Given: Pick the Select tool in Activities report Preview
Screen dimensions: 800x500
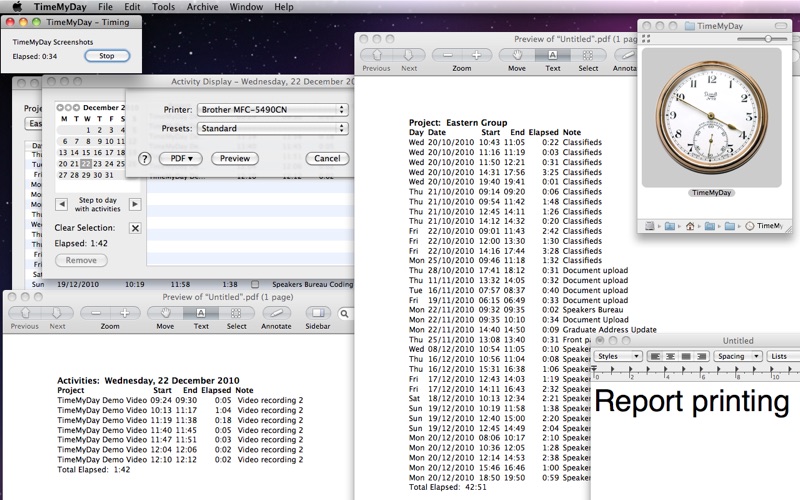Looking at the screenshot, I should click(x=236, y=313).
